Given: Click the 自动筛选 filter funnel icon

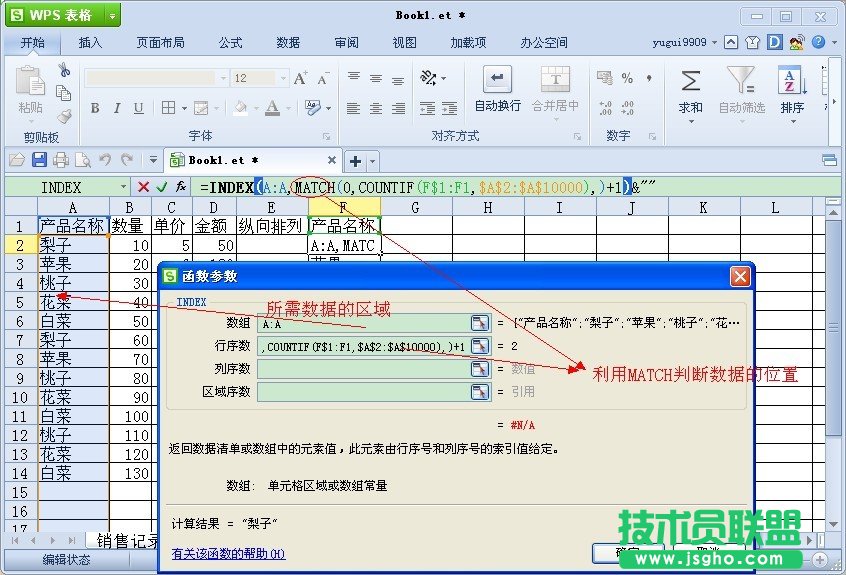Looking at the screenshot, I should point(741,79).
